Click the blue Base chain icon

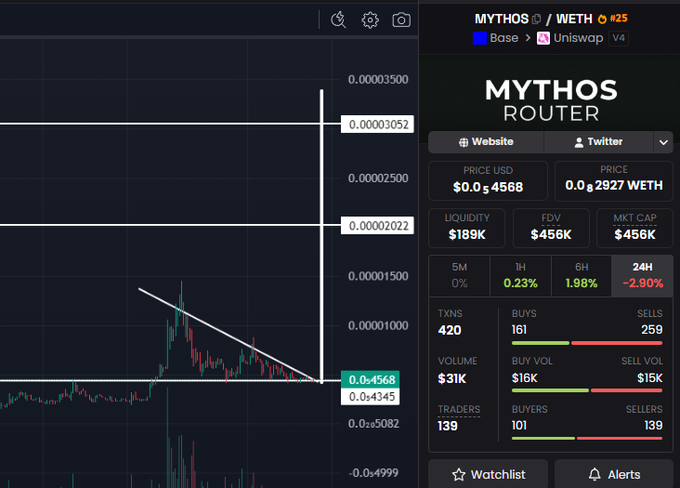tap(480, 38)
